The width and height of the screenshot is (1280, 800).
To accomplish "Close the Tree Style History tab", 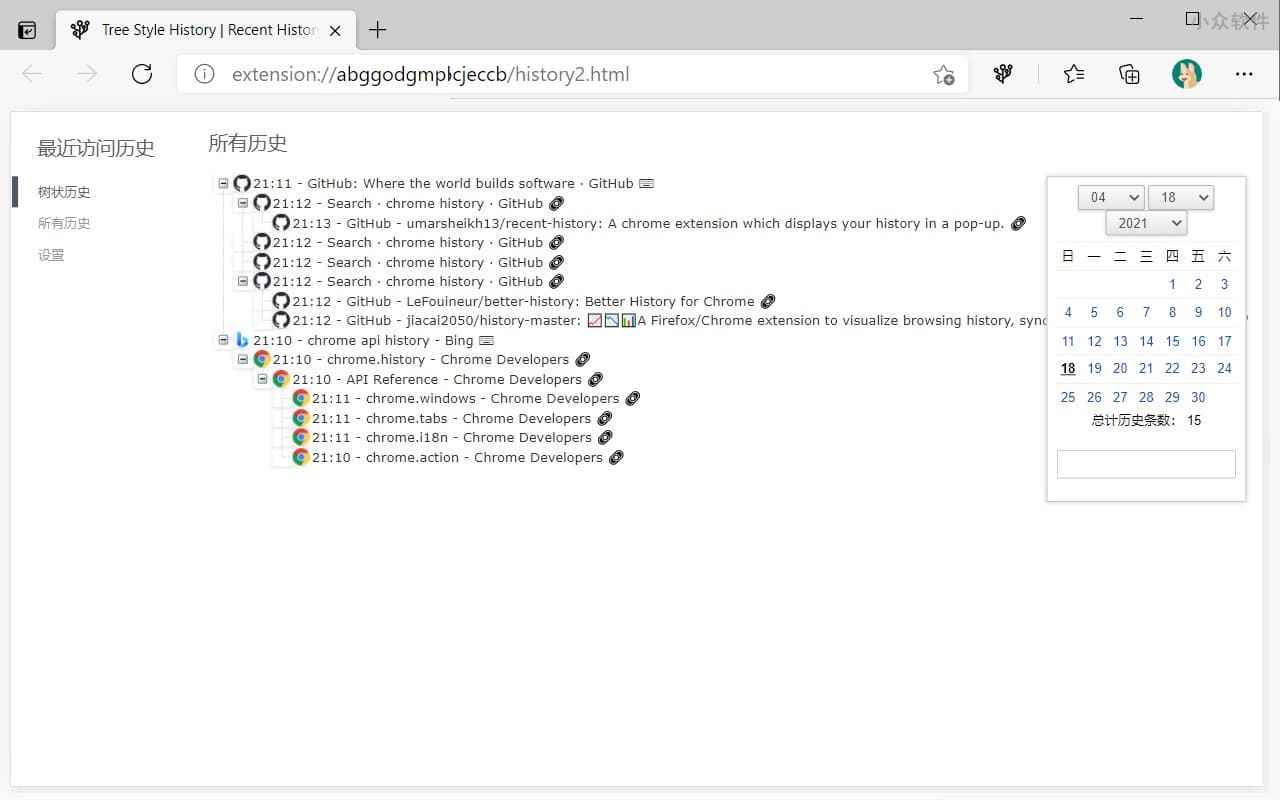I will 335,30.
